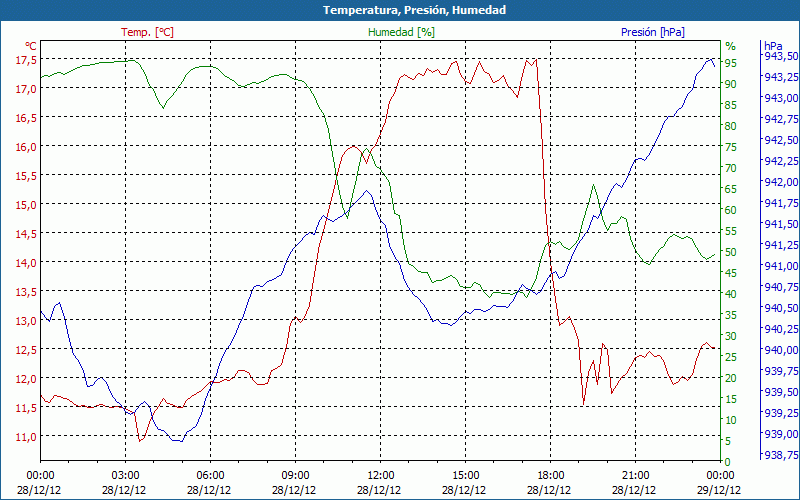This screenshot has width=800, height=500.
Task: Click the '09:00' time axis label
Action: click(x=295, y=476)
